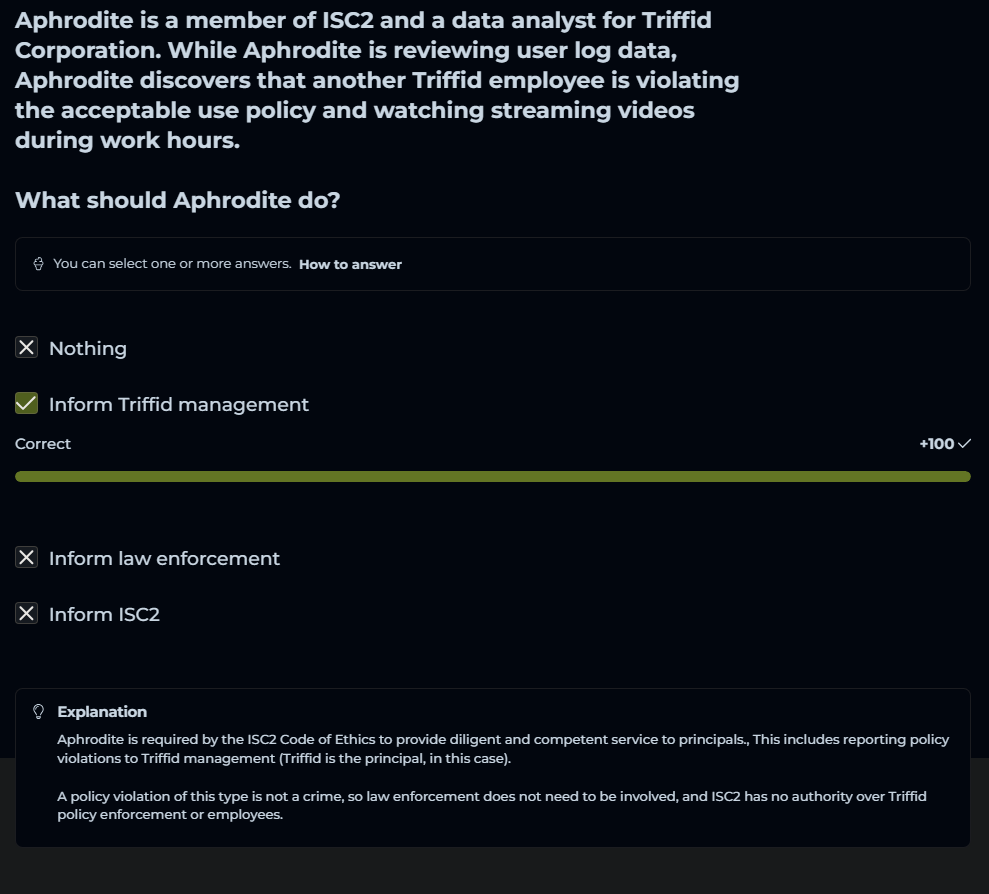Viewport: 989px width, 894px height.
Task: Click the explanation paragraph about law enforcement
Action: (x=491, y=805)
